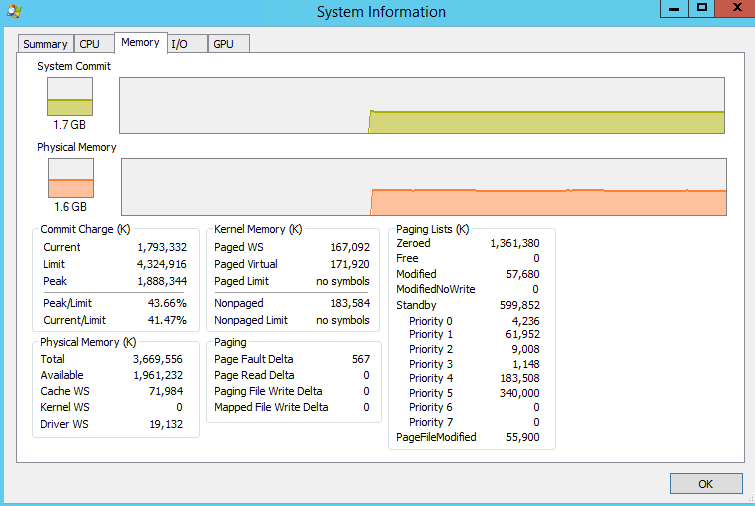Click the System Commit history graph
The image size is (755, 506).
point(421,106)
